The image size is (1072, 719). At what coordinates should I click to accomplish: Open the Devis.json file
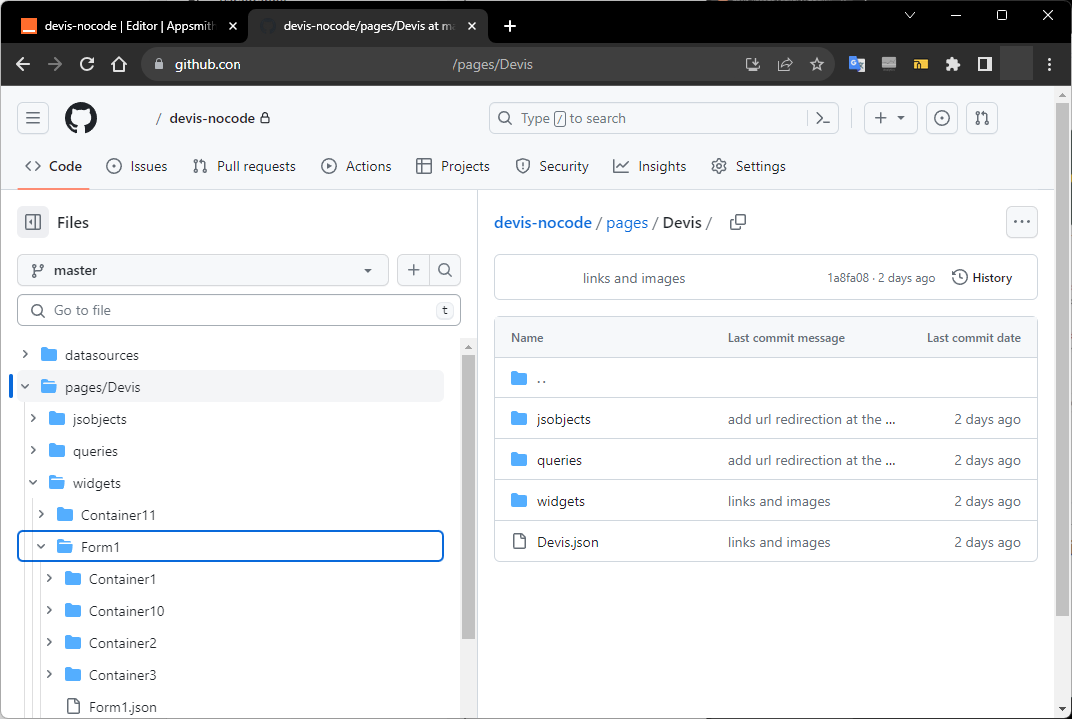tap(567, 542)
